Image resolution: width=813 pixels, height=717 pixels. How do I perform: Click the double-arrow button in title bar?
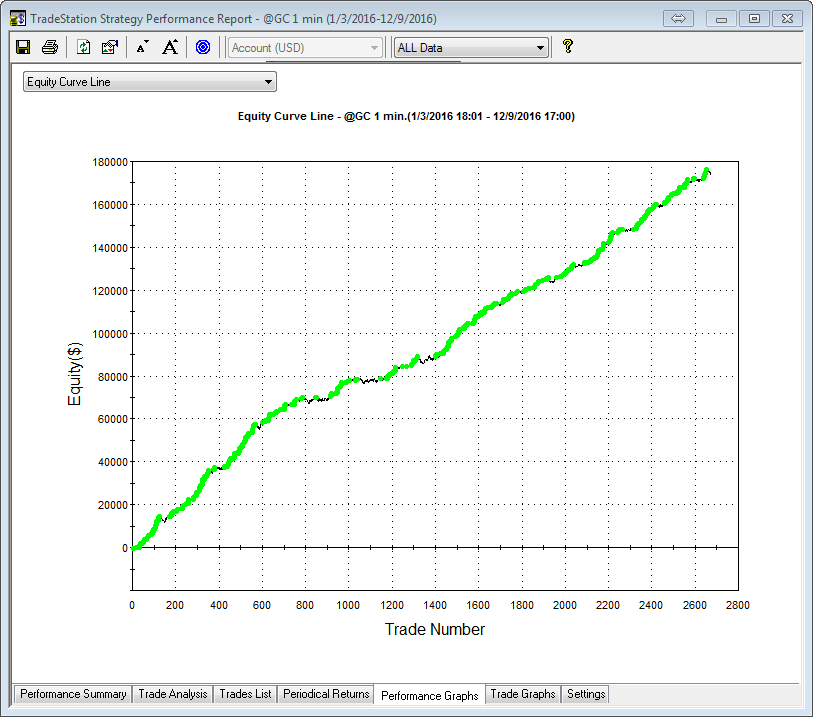(677, 18)
